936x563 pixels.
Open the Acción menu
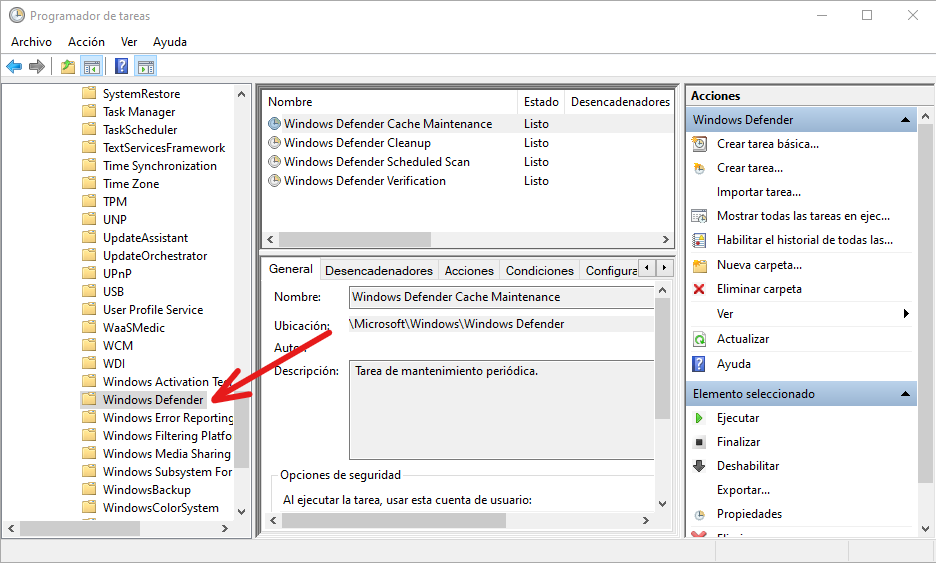point(86,42)
